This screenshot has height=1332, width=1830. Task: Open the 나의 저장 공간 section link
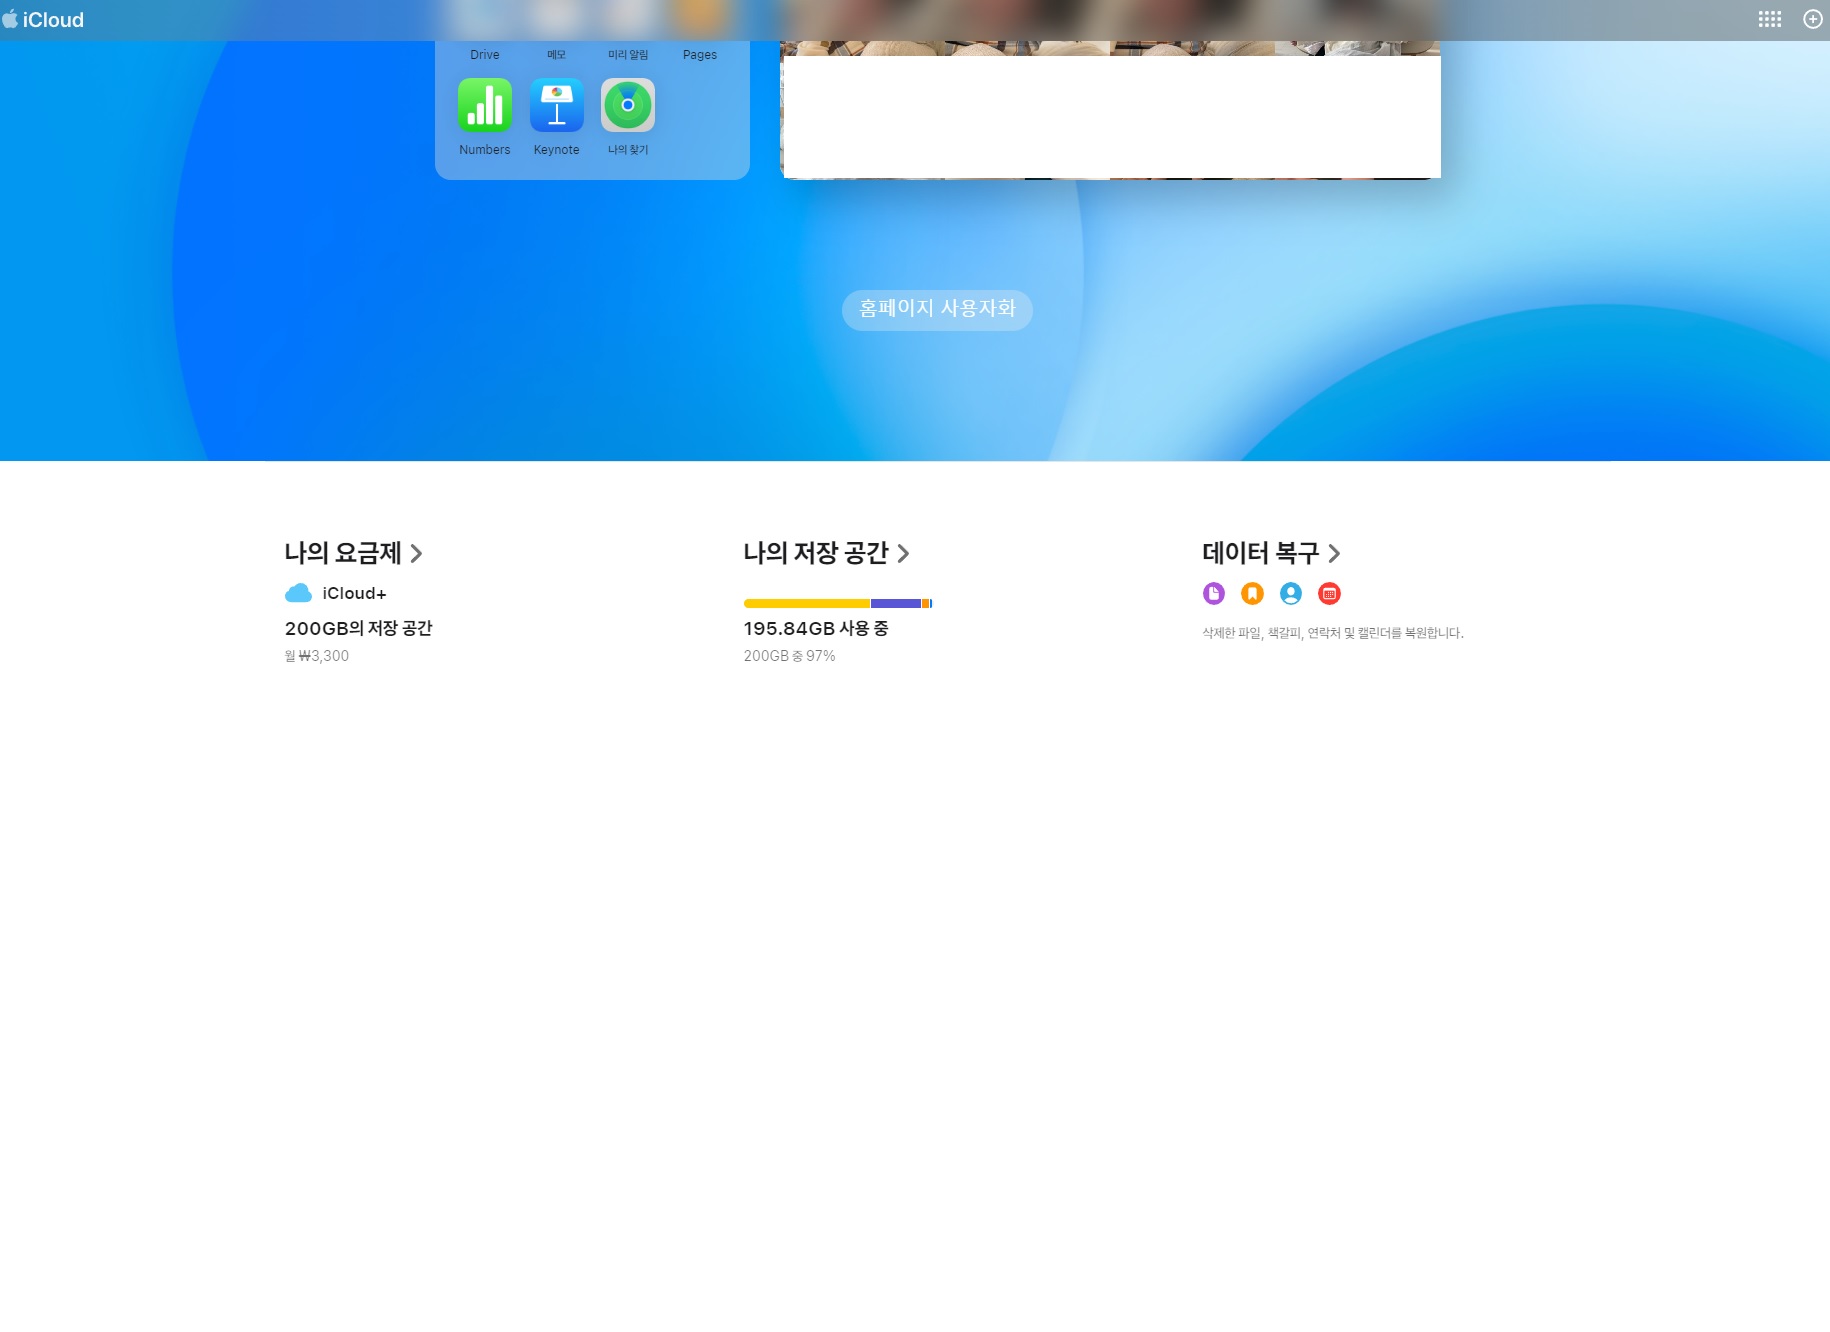[x=826, y=553]
